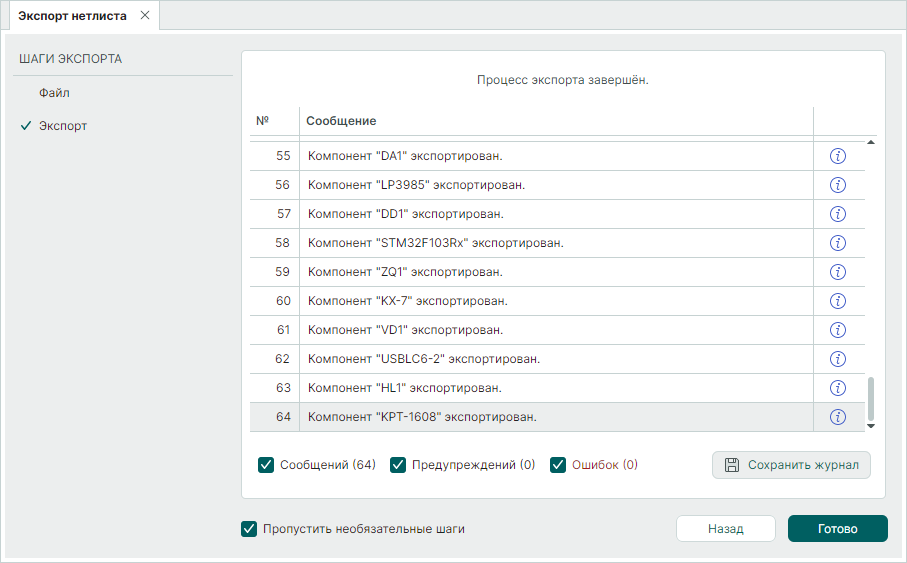This screenshot has height=563, width=907.
Task: Open info icon for "HL1" message
Action: click(838, 388)
